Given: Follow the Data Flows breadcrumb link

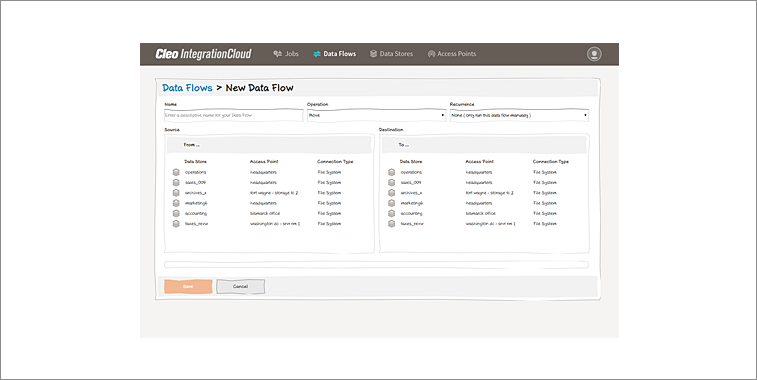Looking at the screenshot, I should click(x=187, y=88).
